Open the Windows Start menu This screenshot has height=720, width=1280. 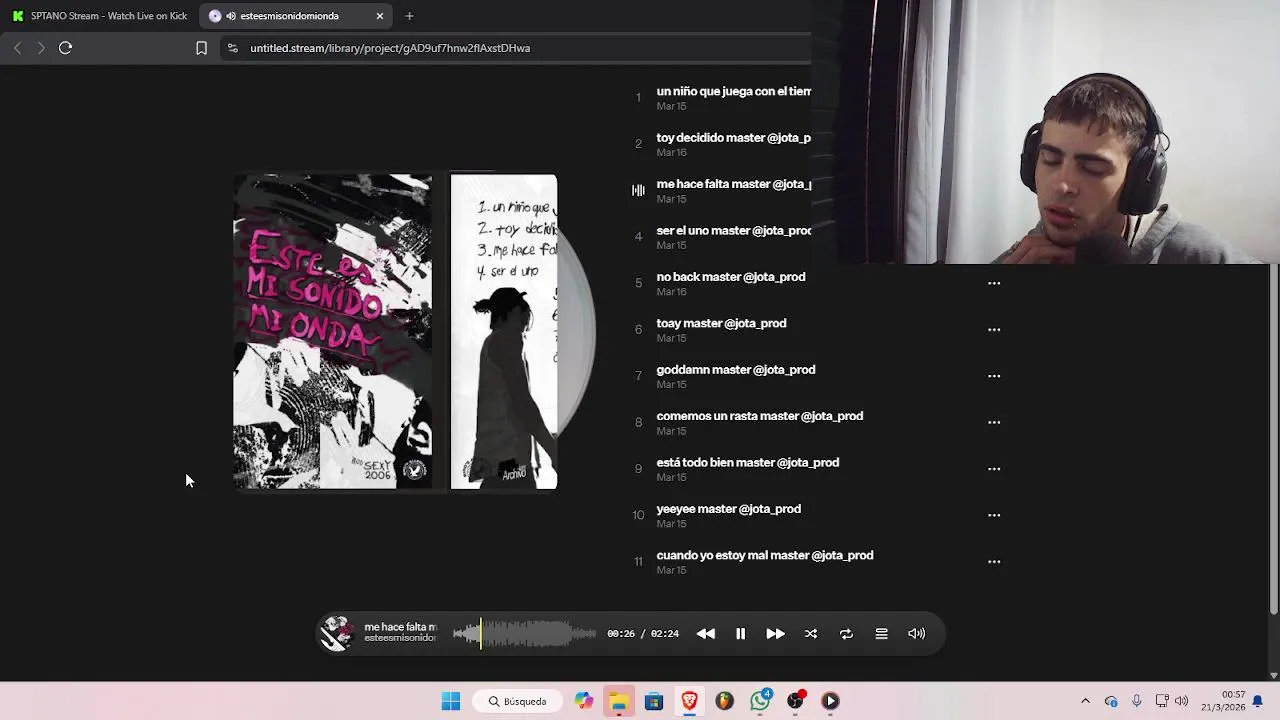coord(451,701)
